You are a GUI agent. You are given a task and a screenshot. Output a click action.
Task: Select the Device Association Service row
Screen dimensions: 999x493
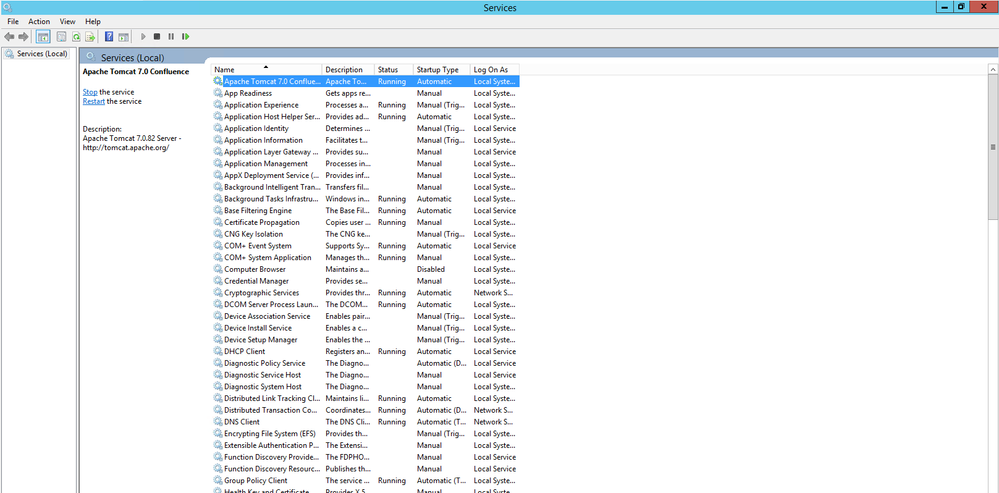[366, 317]
